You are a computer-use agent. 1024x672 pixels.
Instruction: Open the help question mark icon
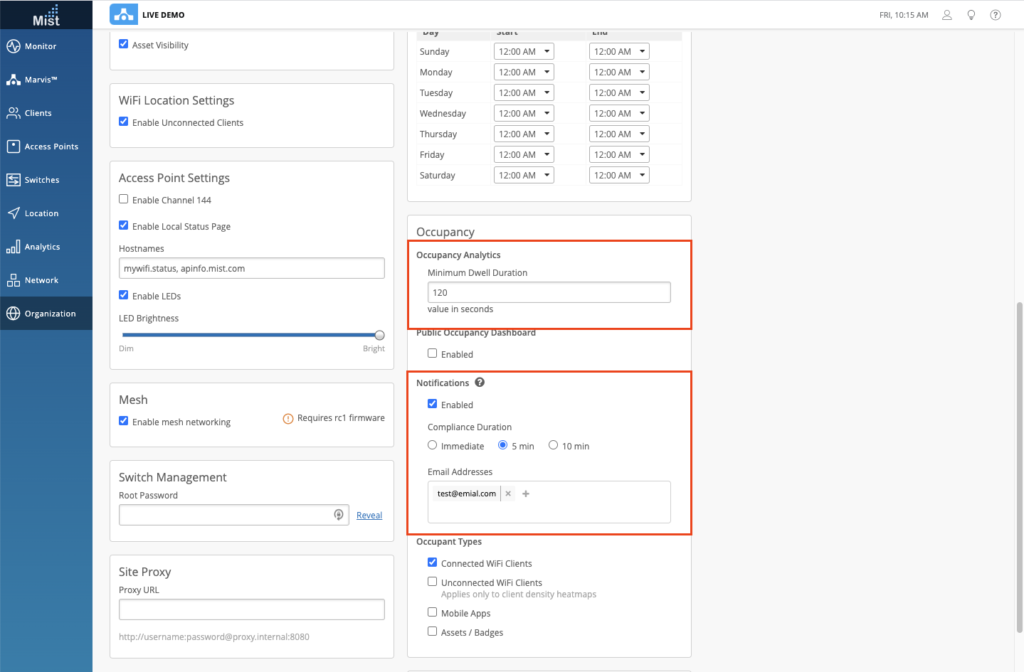pyautogui.click(x=995, y=15)
